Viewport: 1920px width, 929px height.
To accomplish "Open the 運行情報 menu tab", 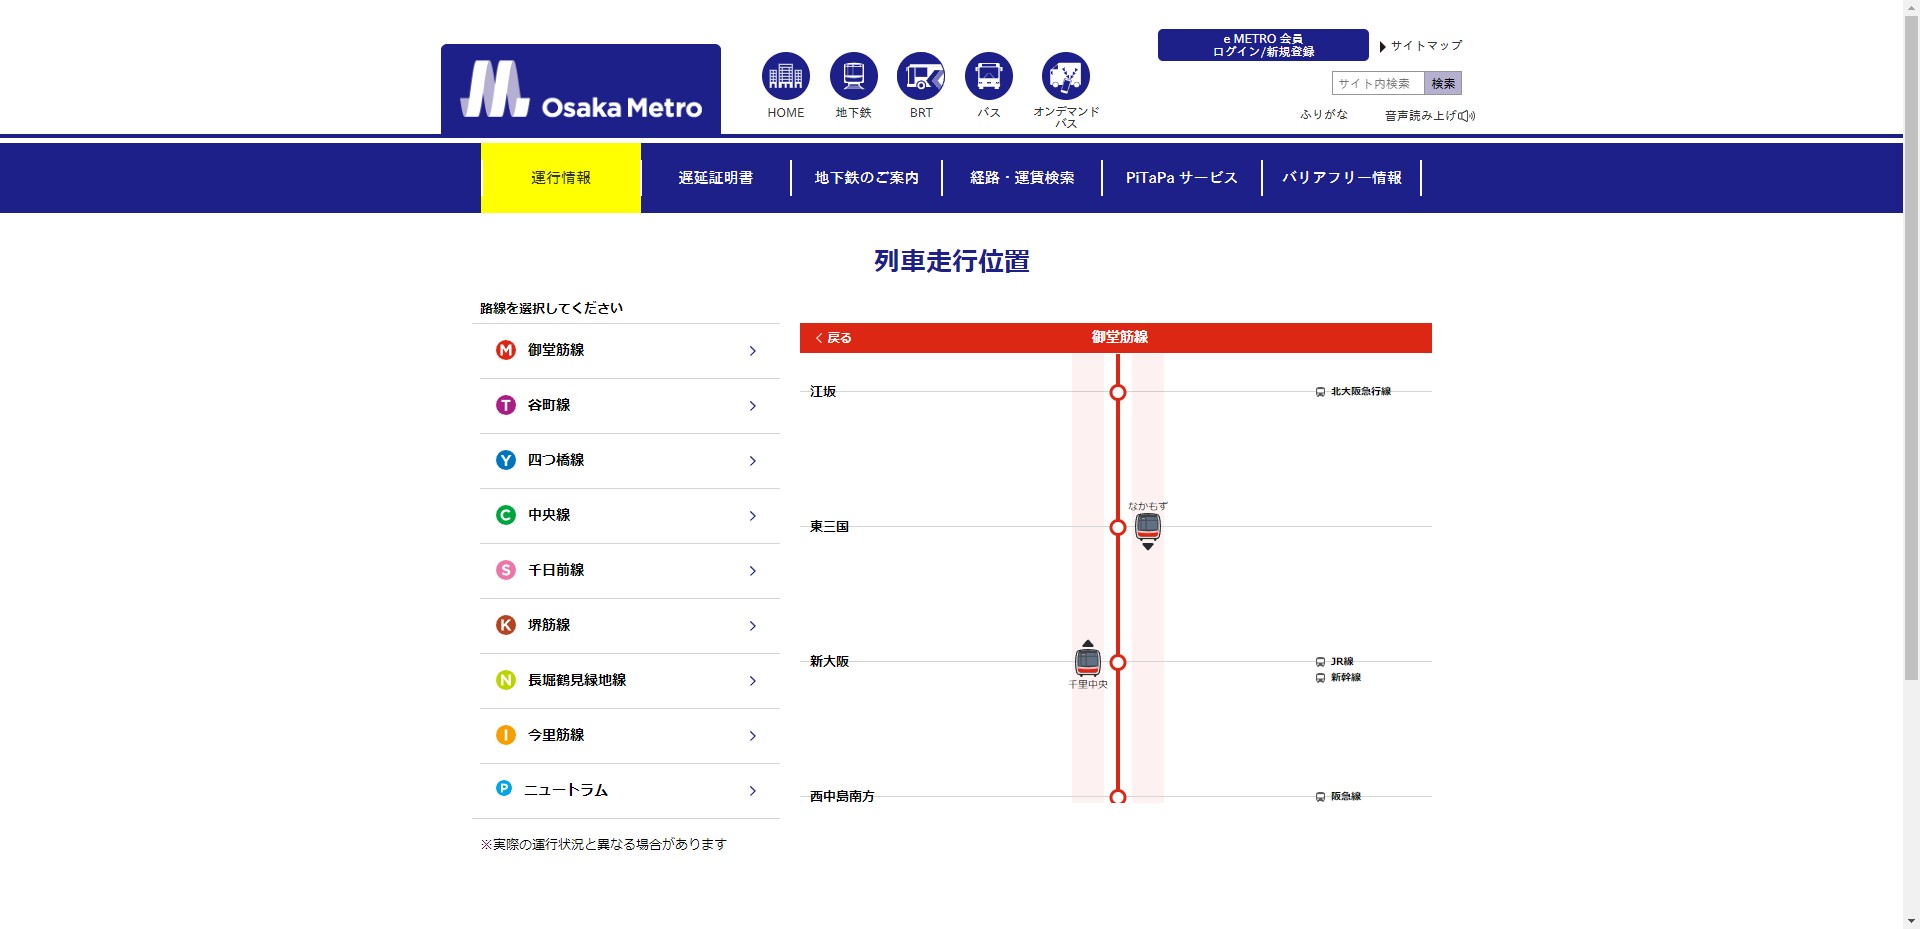I will point(561,178).
